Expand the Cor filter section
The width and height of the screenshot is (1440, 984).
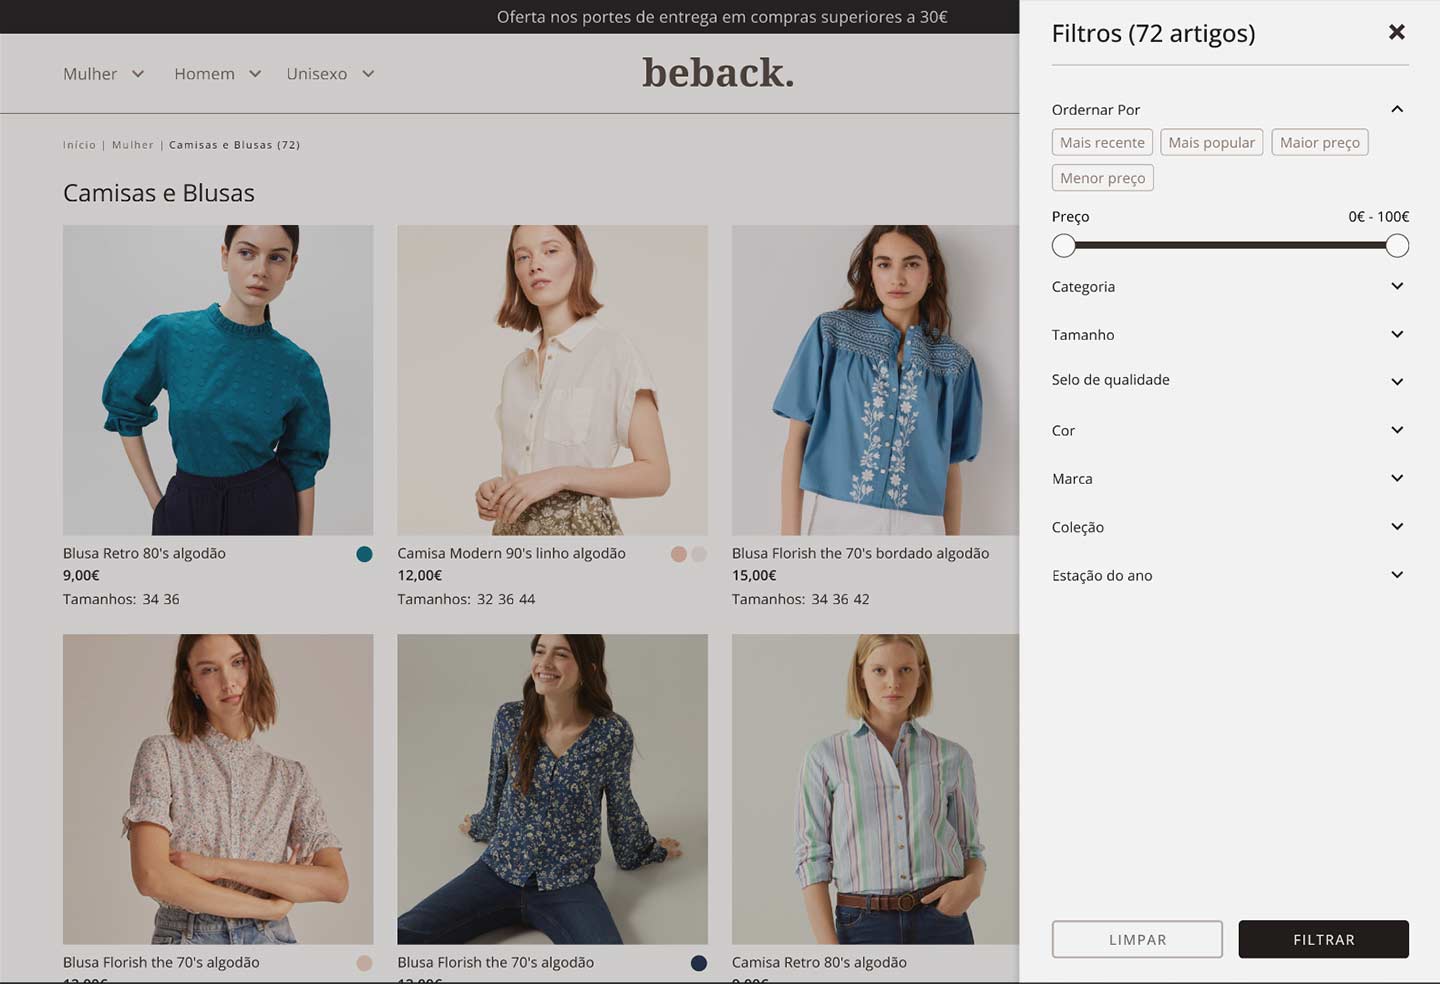point(1397,431)
